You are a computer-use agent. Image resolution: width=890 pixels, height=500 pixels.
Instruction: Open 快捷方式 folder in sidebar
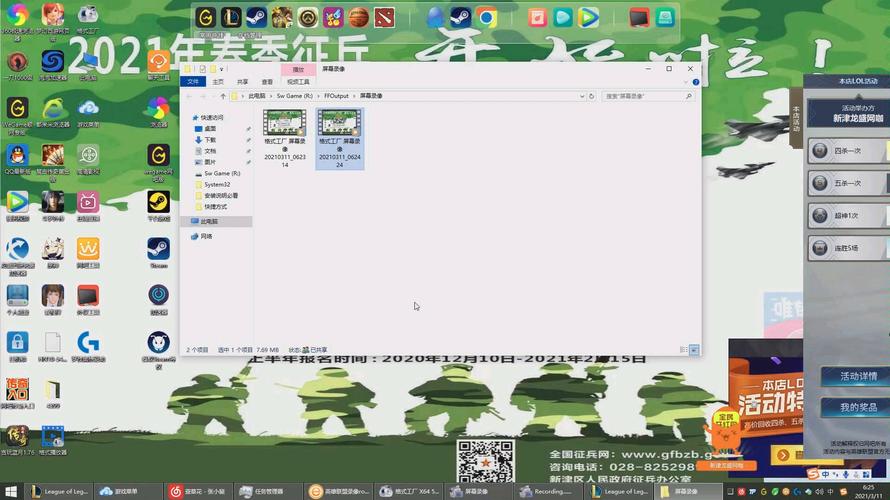click(211, 207)
